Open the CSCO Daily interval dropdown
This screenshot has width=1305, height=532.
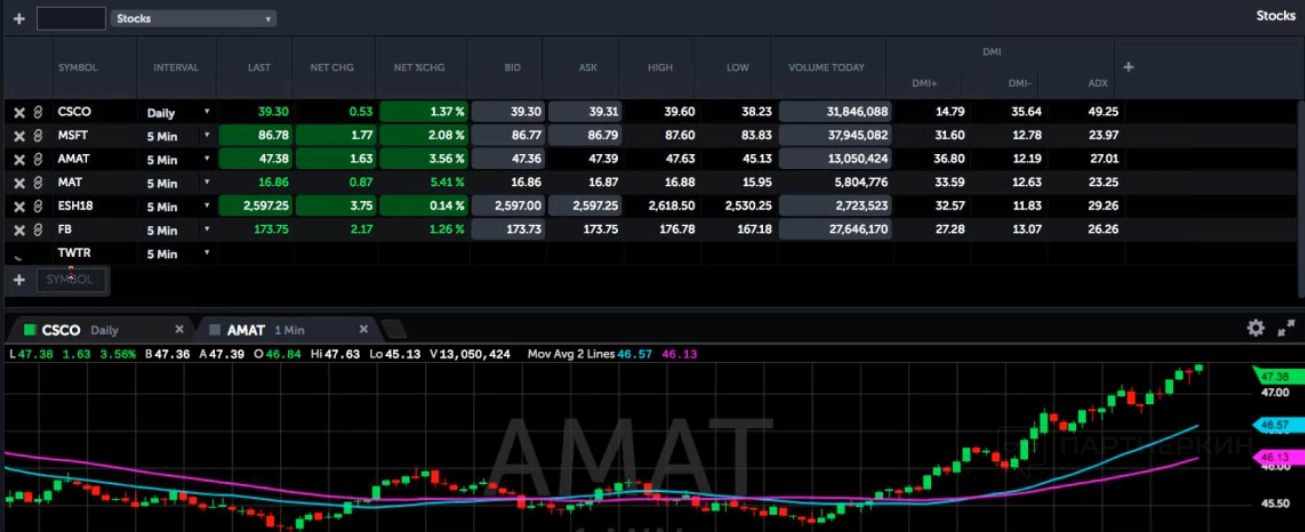(x=207, y=112)
